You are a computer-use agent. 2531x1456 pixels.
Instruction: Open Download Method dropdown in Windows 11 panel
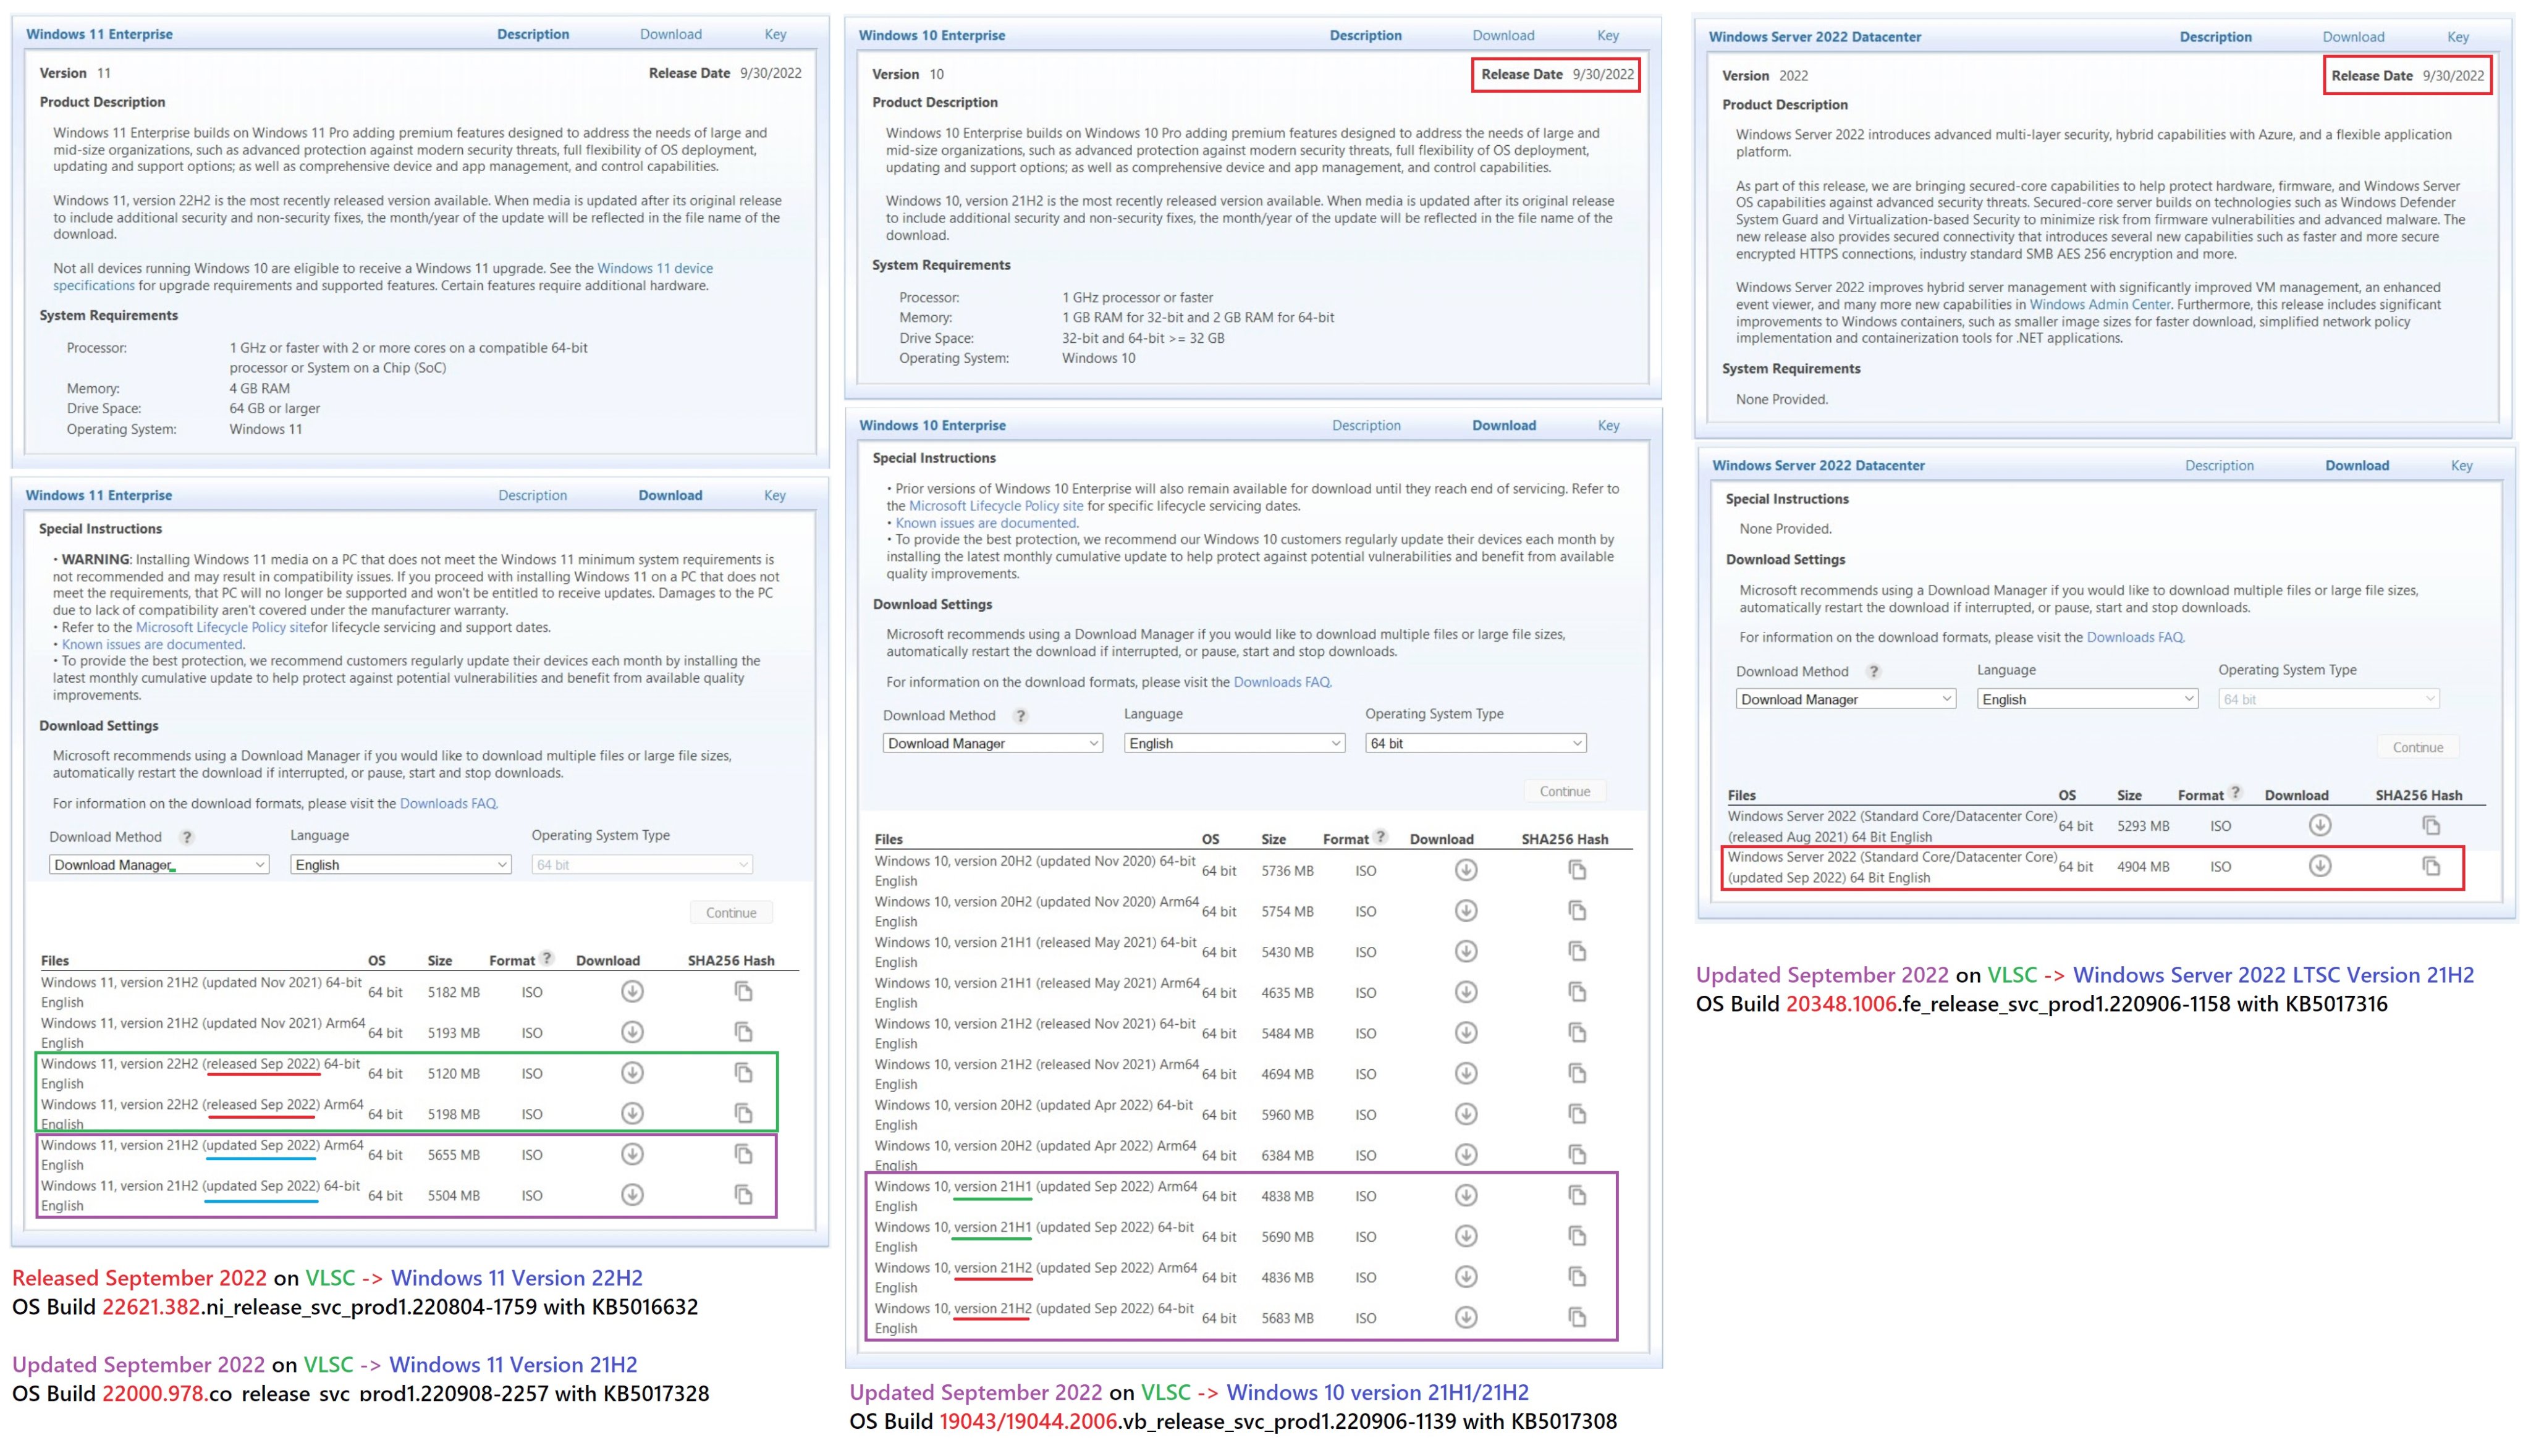pyautogui.click(x=159, y=864)
